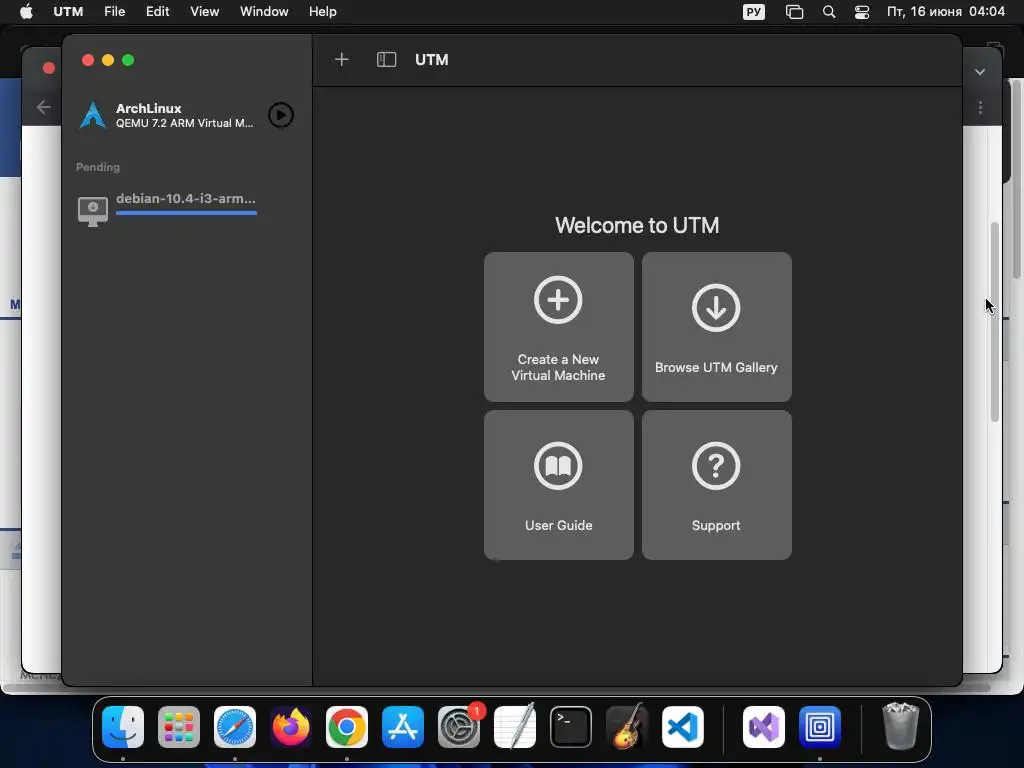Click the background window's vertical scrollbar
The height and width of the screenshot is (768, 1024).
coord(995,322)
